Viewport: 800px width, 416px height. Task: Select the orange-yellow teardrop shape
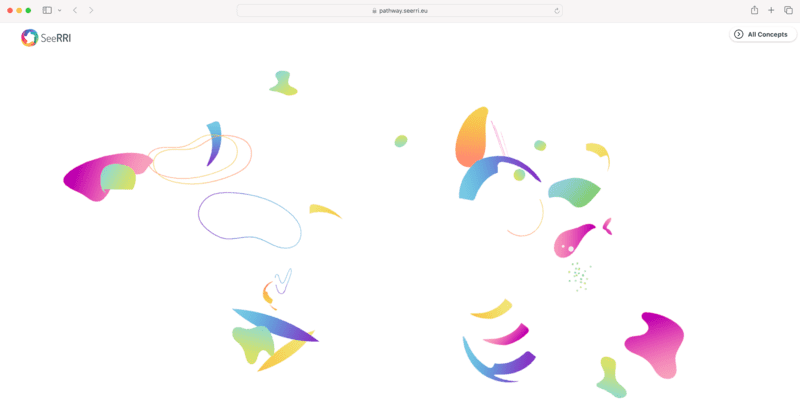[470, 137]
